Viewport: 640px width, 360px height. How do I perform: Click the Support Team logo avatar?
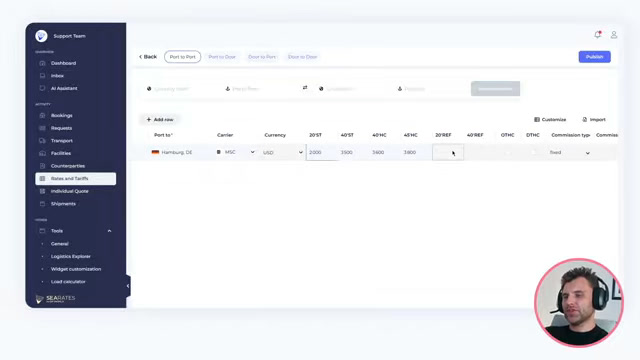[x=41, y=36]
